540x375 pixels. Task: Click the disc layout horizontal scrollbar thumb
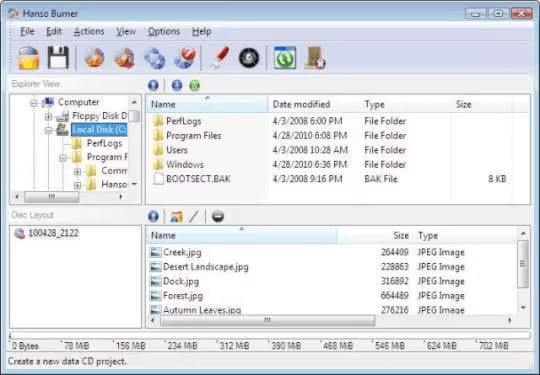click(268, 321)
